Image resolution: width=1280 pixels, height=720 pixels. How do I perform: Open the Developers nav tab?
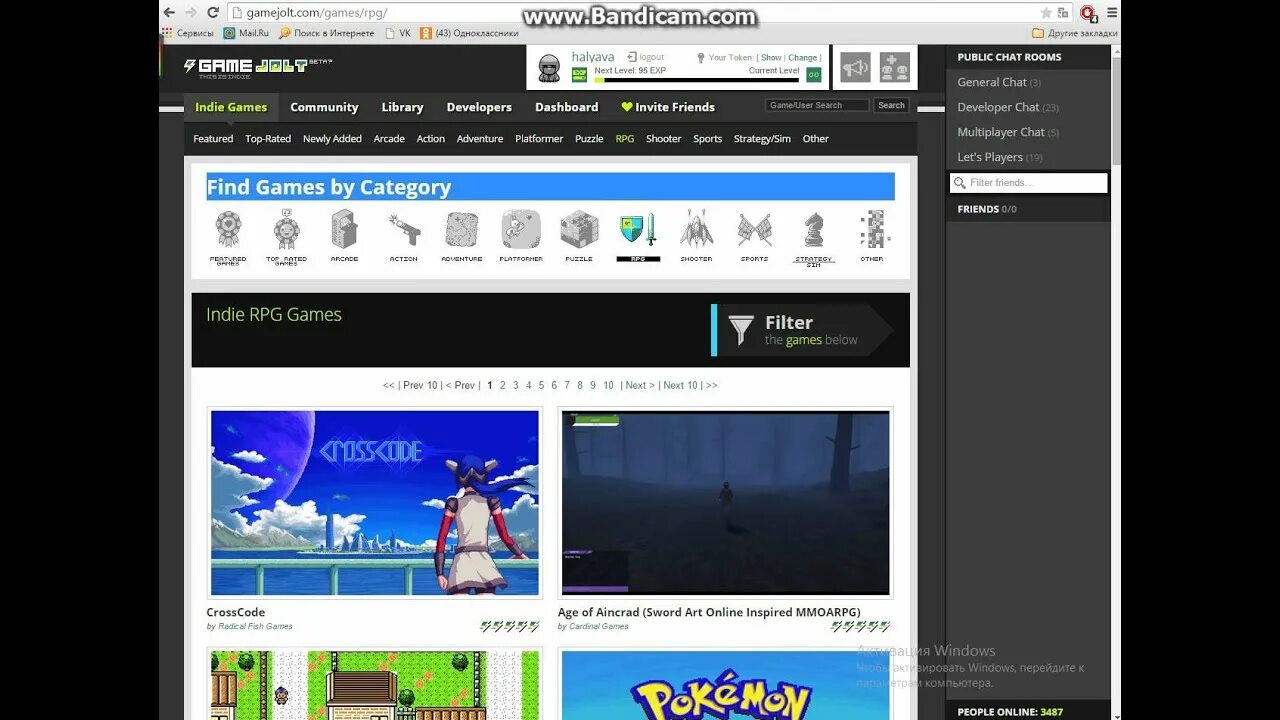click(479, 107)
